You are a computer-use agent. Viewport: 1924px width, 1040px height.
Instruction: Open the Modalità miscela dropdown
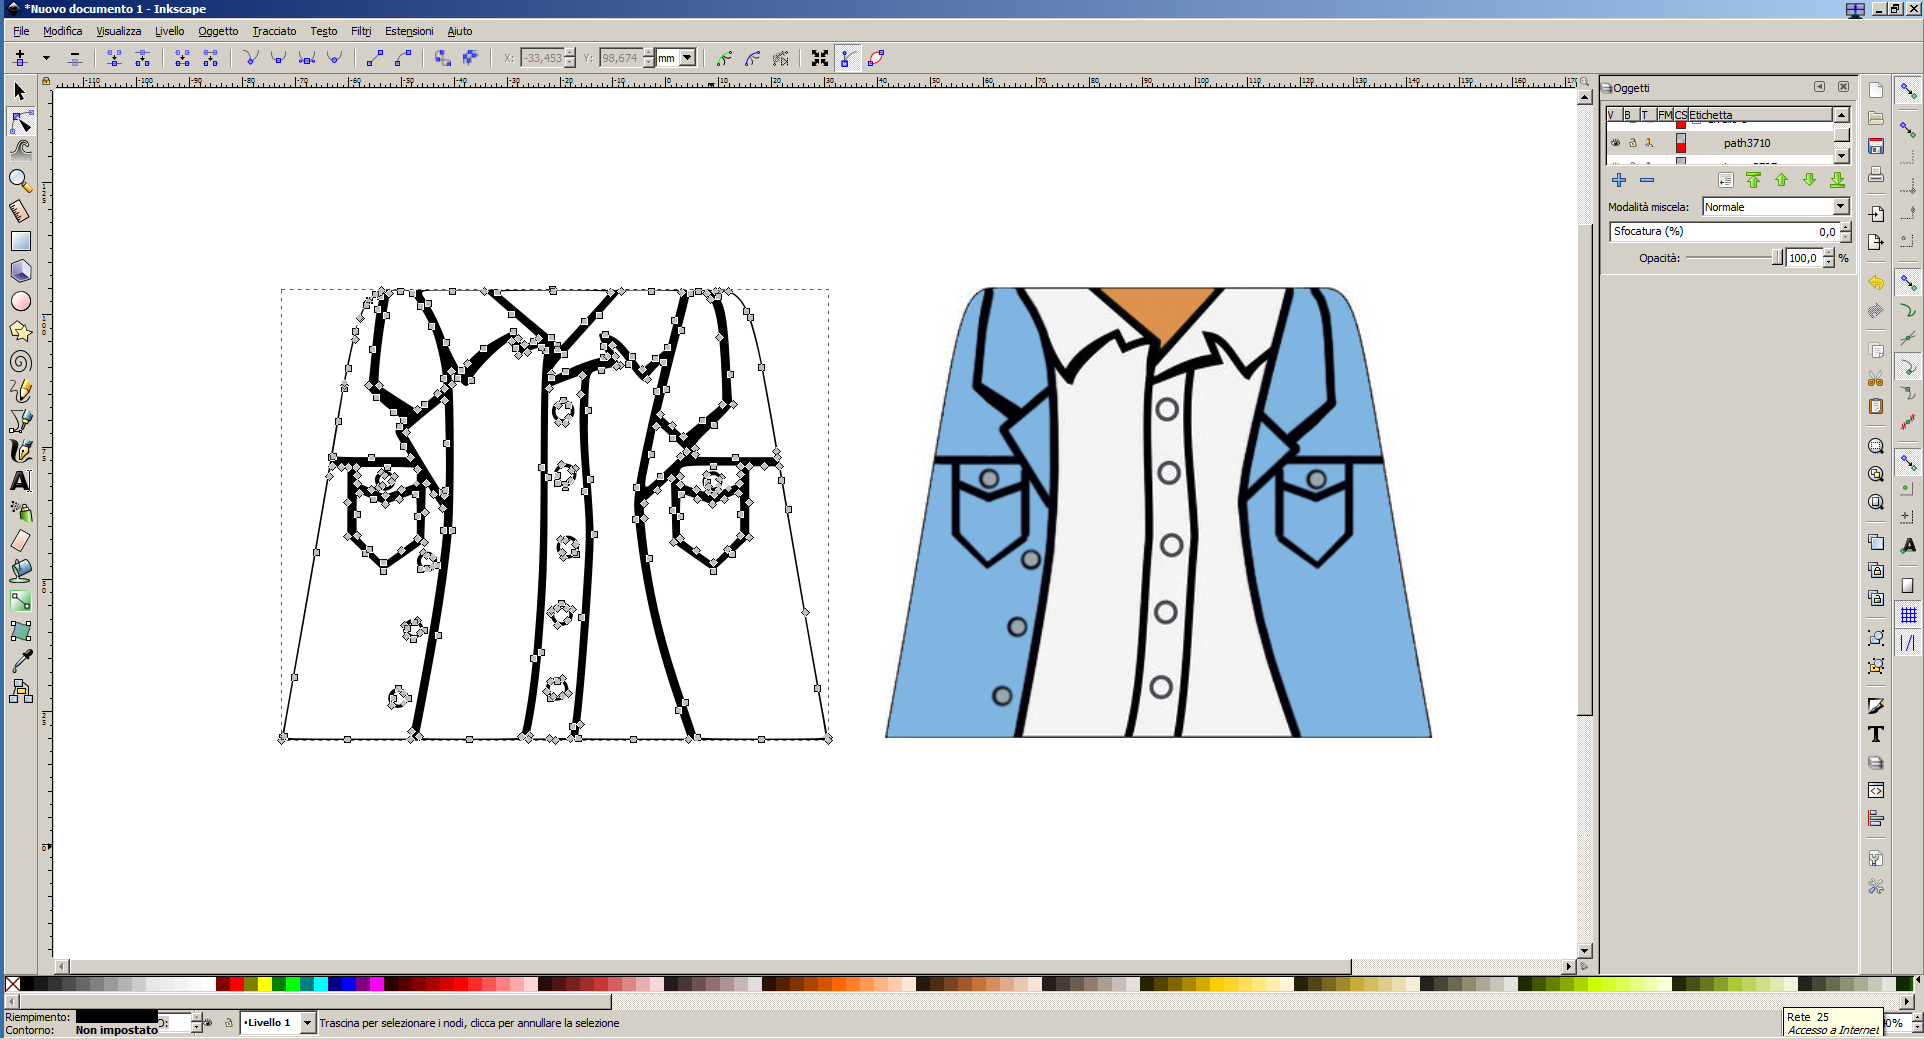click(x=1776, y=207)
